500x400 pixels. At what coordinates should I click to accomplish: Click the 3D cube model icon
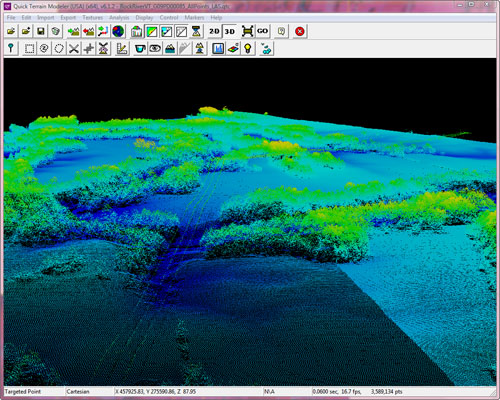pos(55,32)
